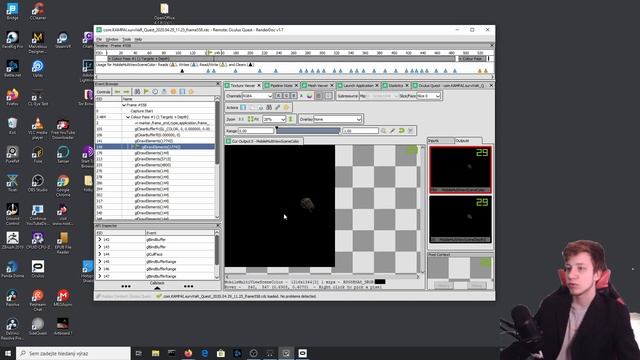
Task: Click the black color swatch in texture status bar
Action: coord(380,282)
